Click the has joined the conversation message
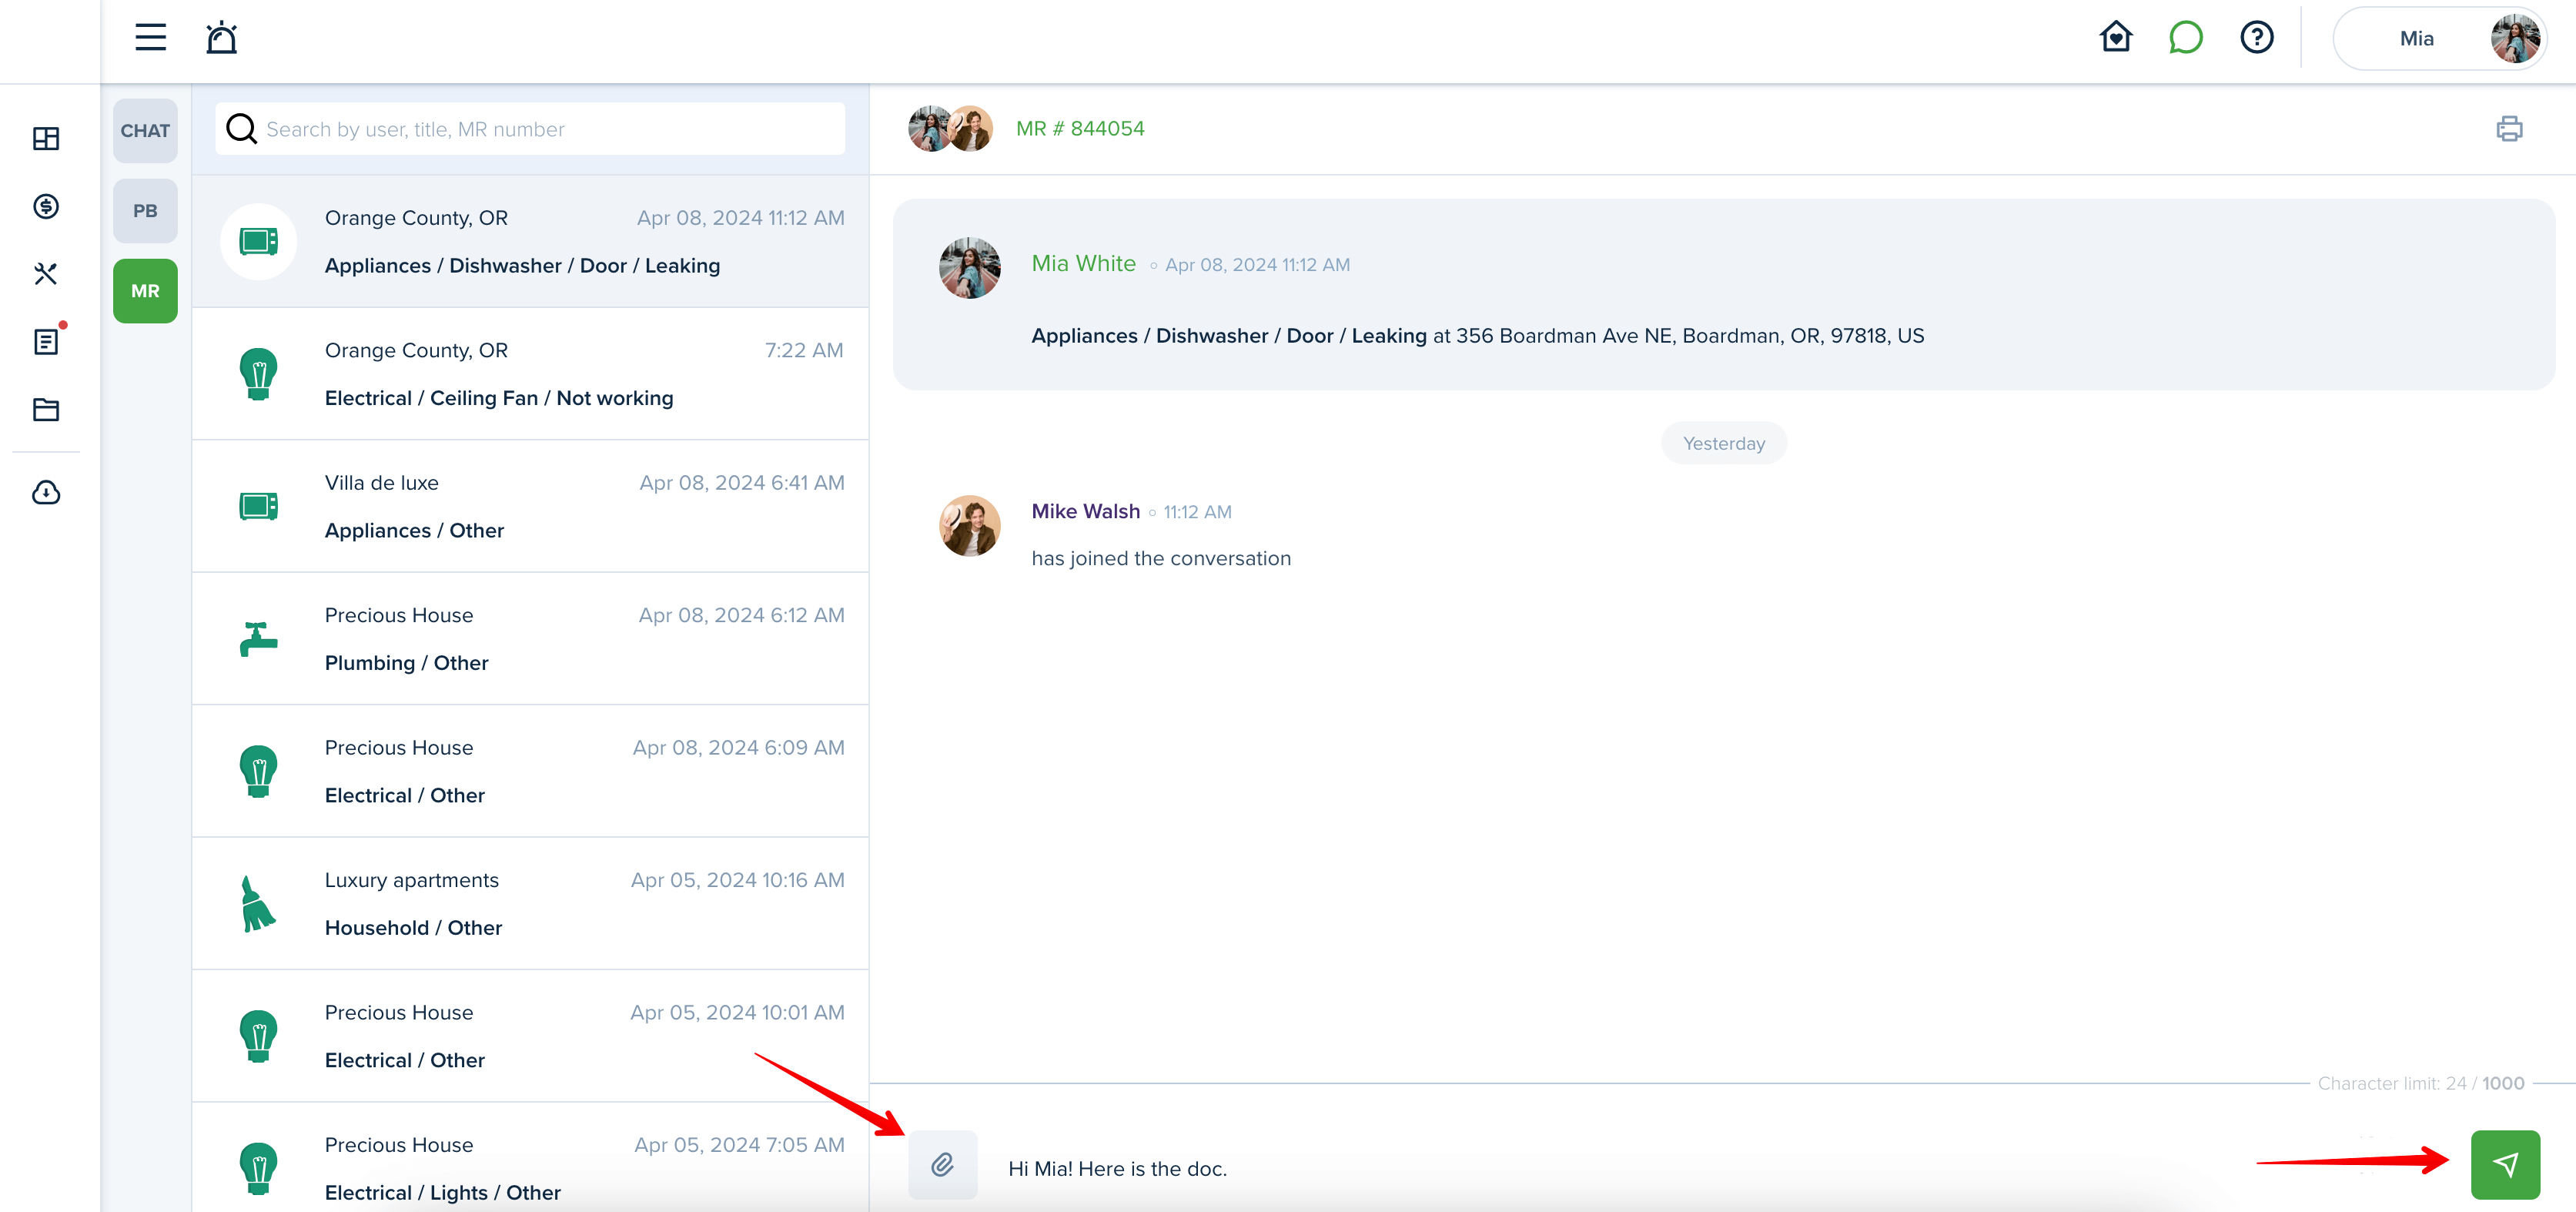This screenshot has height=1212, width=2576. point(1161,558)
